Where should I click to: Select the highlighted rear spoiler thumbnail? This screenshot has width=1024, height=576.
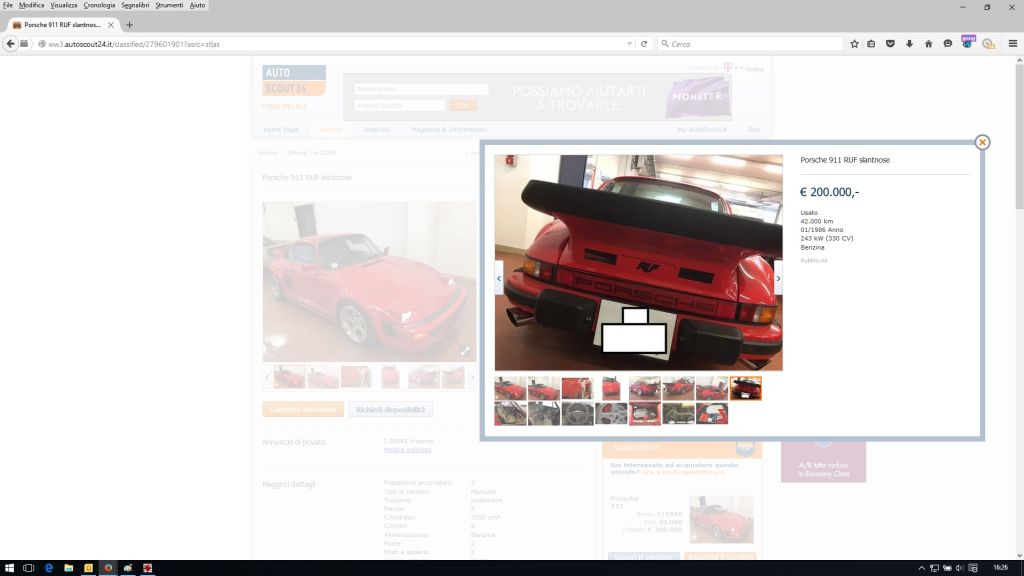click(745, 388)
